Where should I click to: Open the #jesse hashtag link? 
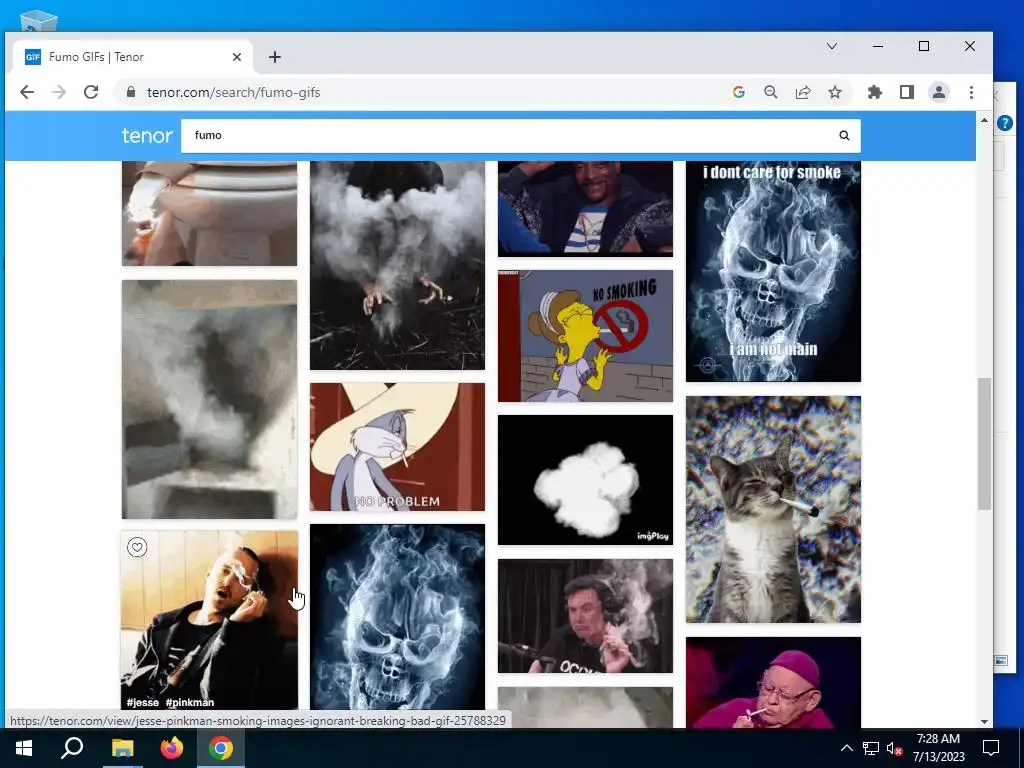142,702
